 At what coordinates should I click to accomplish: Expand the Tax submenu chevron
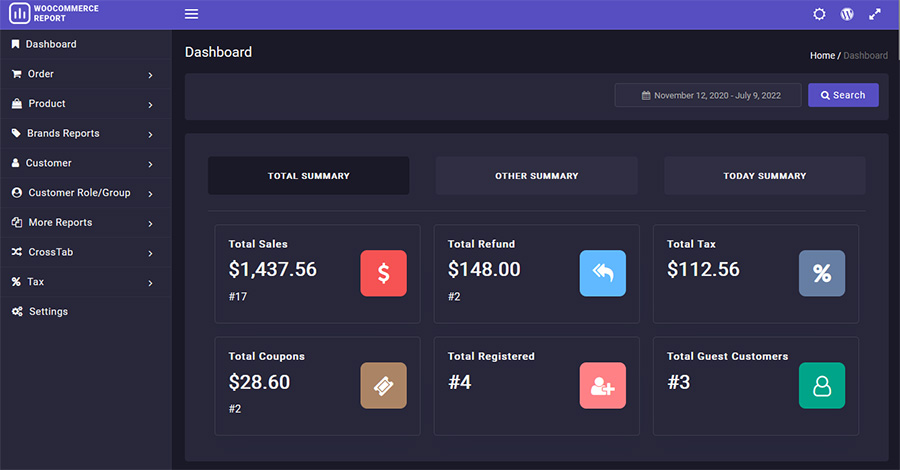[x=150, y=283]
